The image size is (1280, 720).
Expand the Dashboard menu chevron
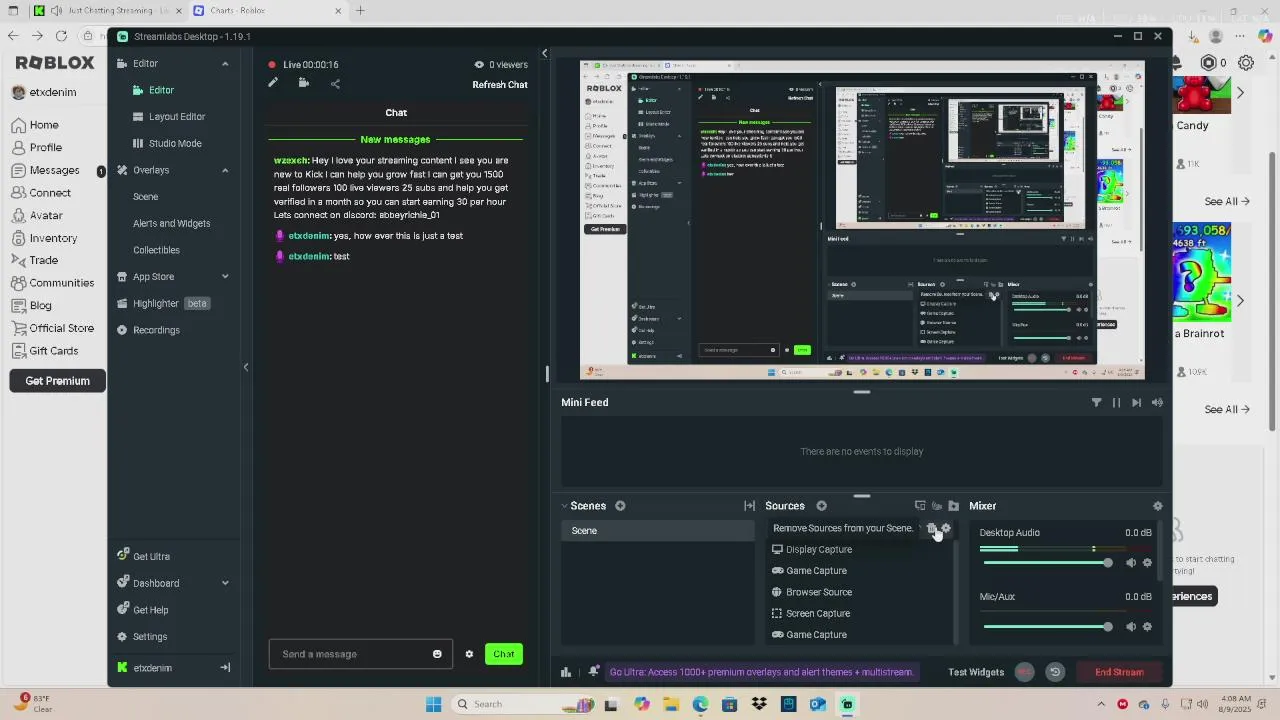point(225,583)
